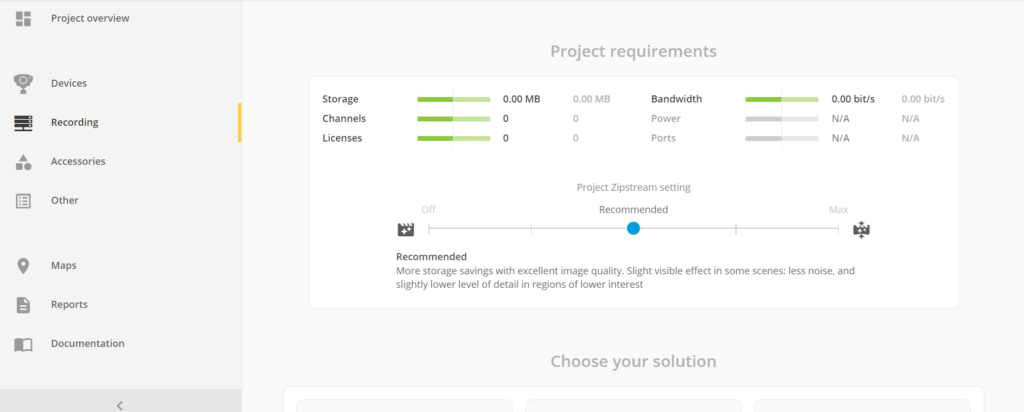Screen dimensions: 1024x412
Task: Click the Documentation book icon
Action: pyautogui.click(x=24, y=345)
